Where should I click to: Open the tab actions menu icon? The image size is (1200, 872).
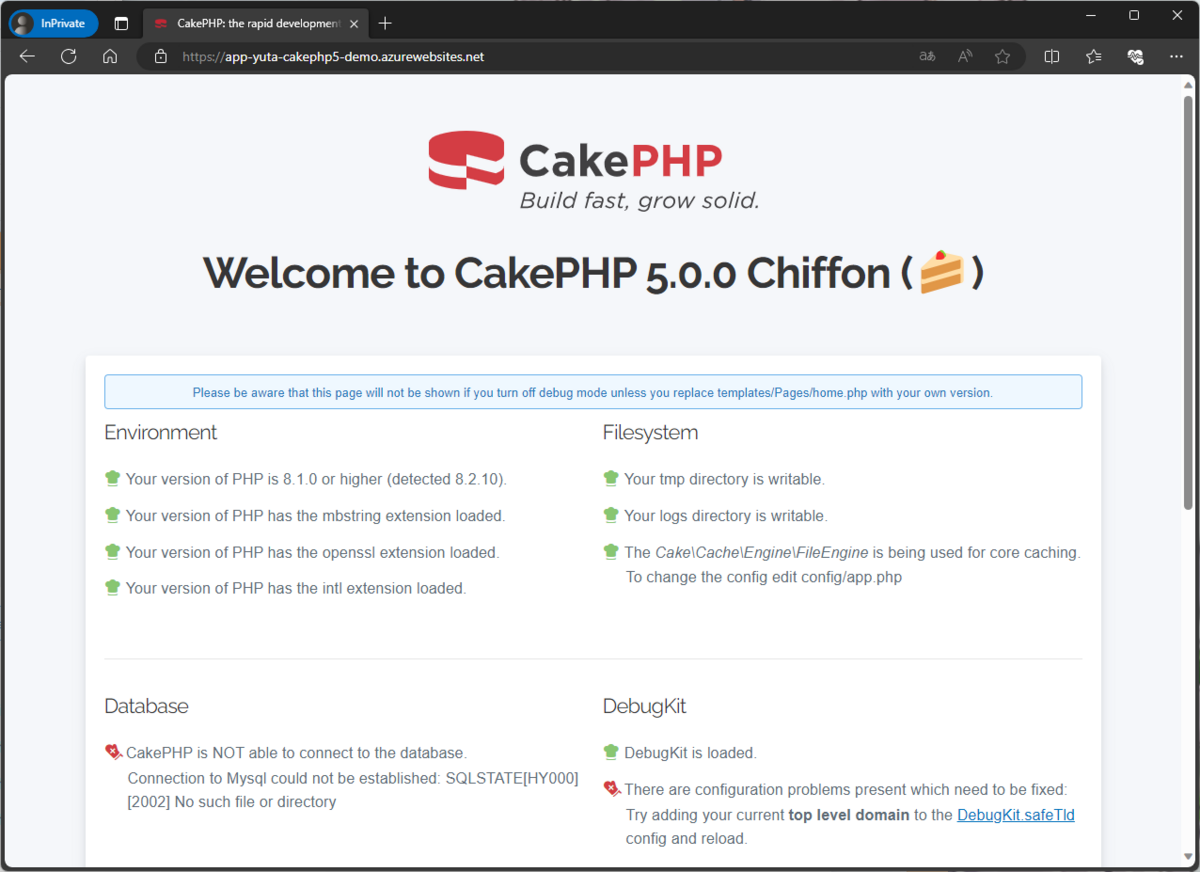(x=121, y=22)
